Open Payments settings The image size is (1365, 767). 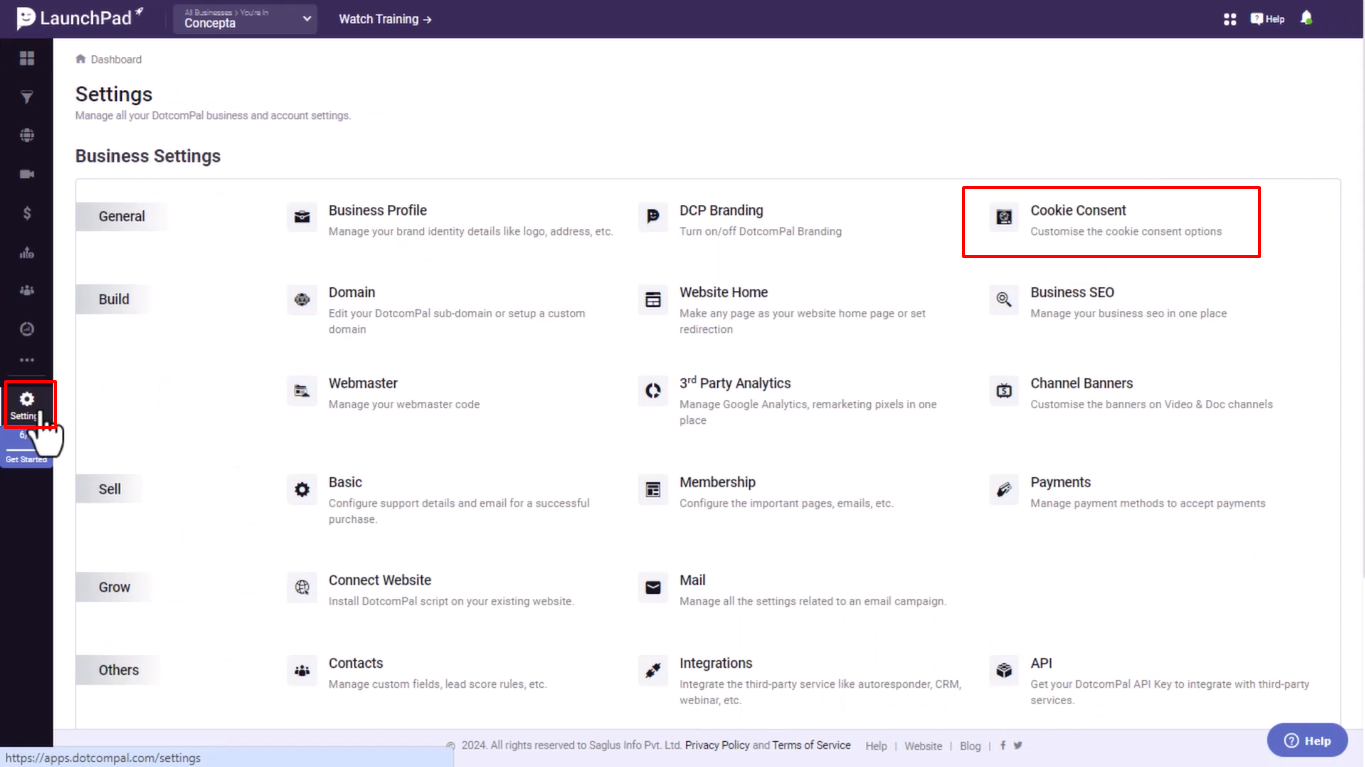pos(1061,482)
